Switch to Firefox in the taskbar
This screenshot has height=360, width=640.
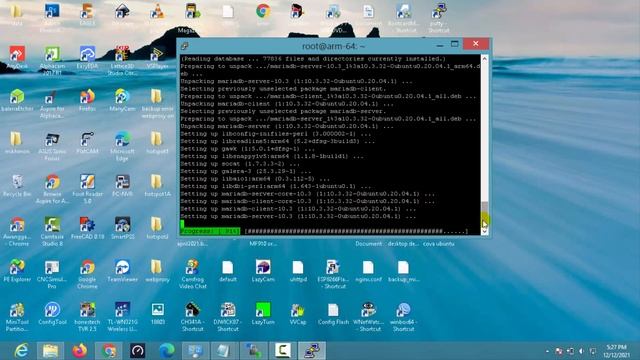[x=80, y=351]
